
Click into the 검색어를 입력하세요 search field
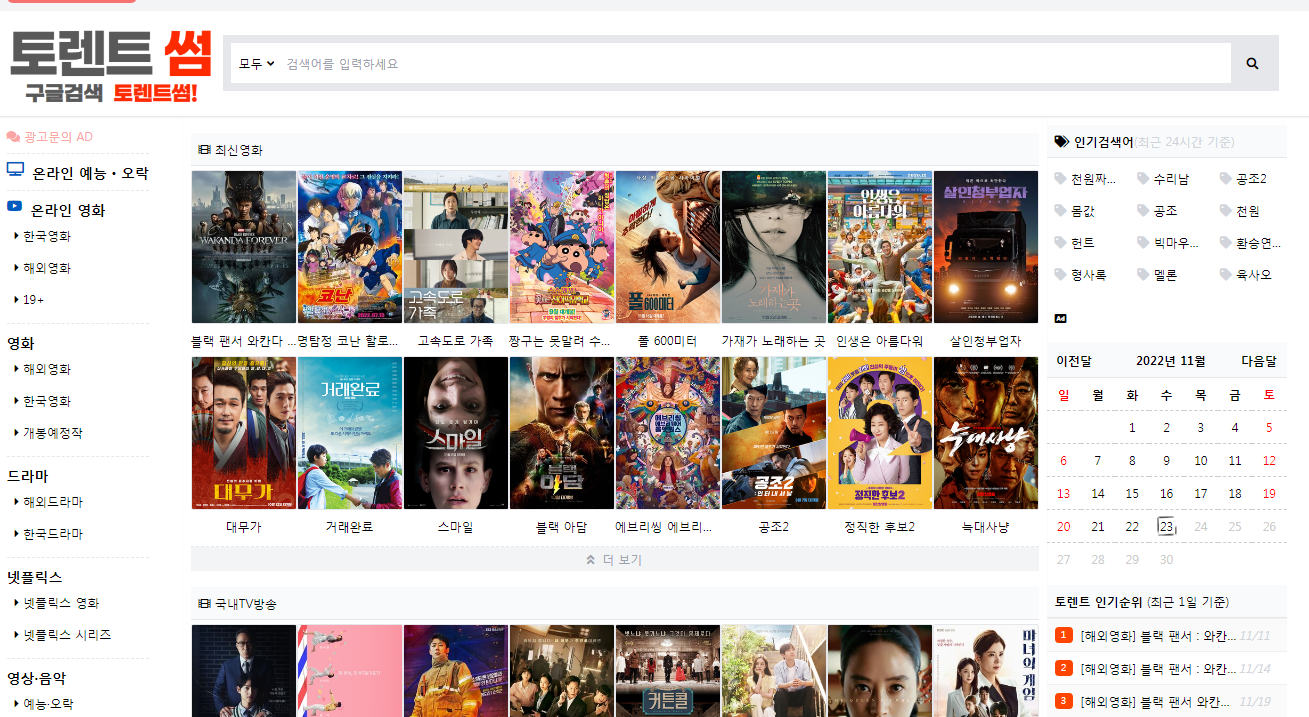tap(755, 63)
